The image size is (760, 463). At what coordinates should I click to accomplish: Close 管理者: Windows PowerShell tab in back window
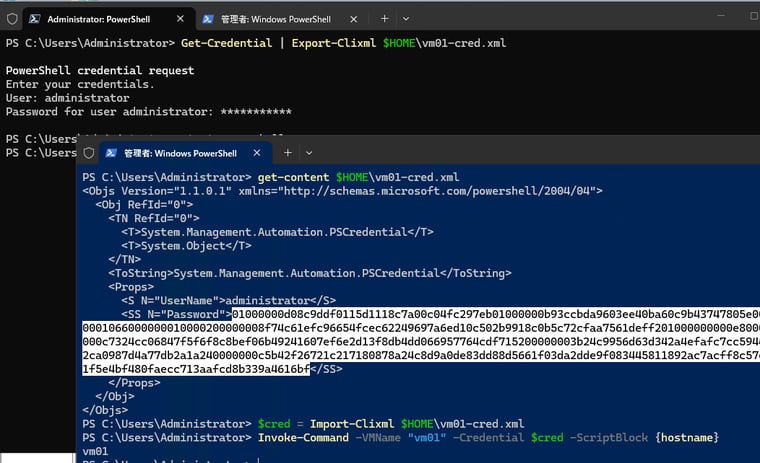[x=354, y=19]
